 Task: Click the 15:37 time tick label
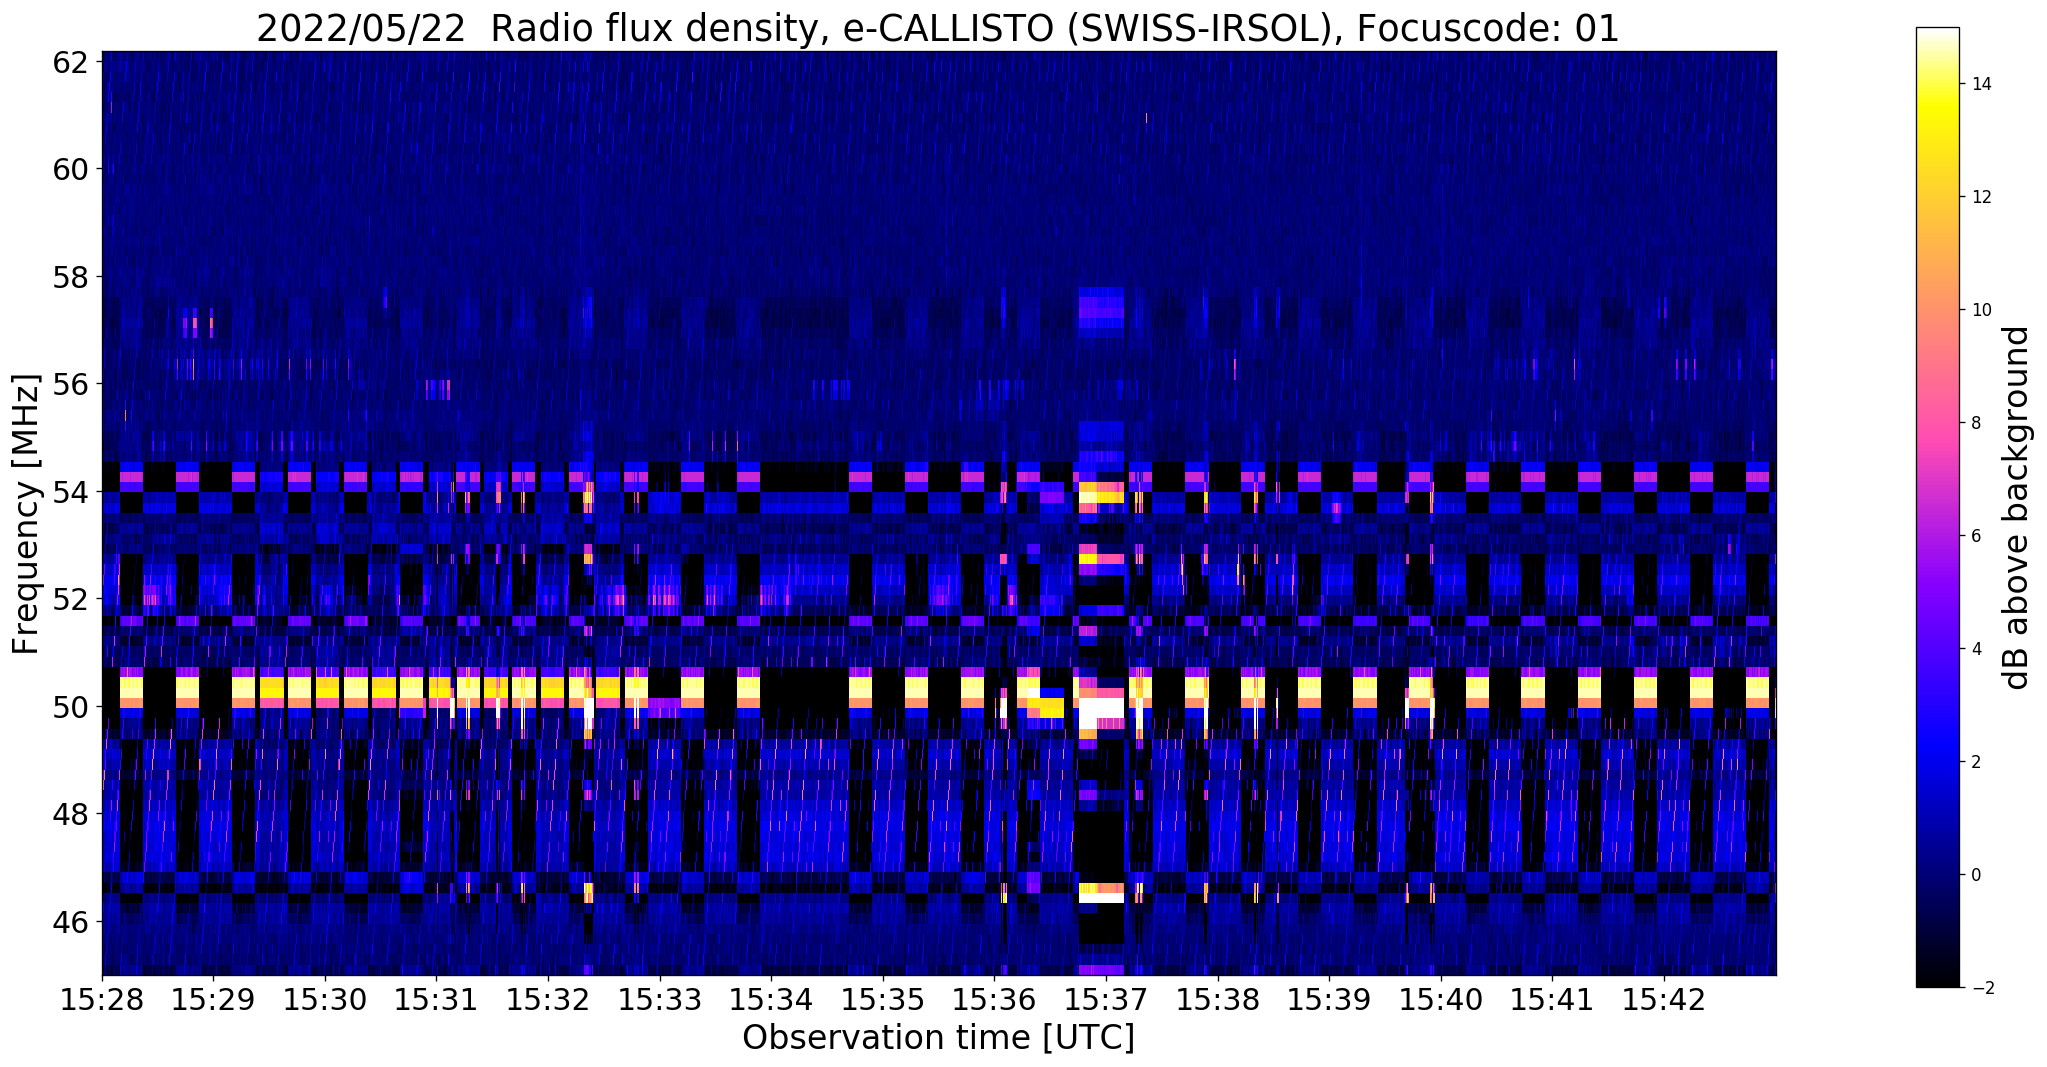point(1106,1000)
